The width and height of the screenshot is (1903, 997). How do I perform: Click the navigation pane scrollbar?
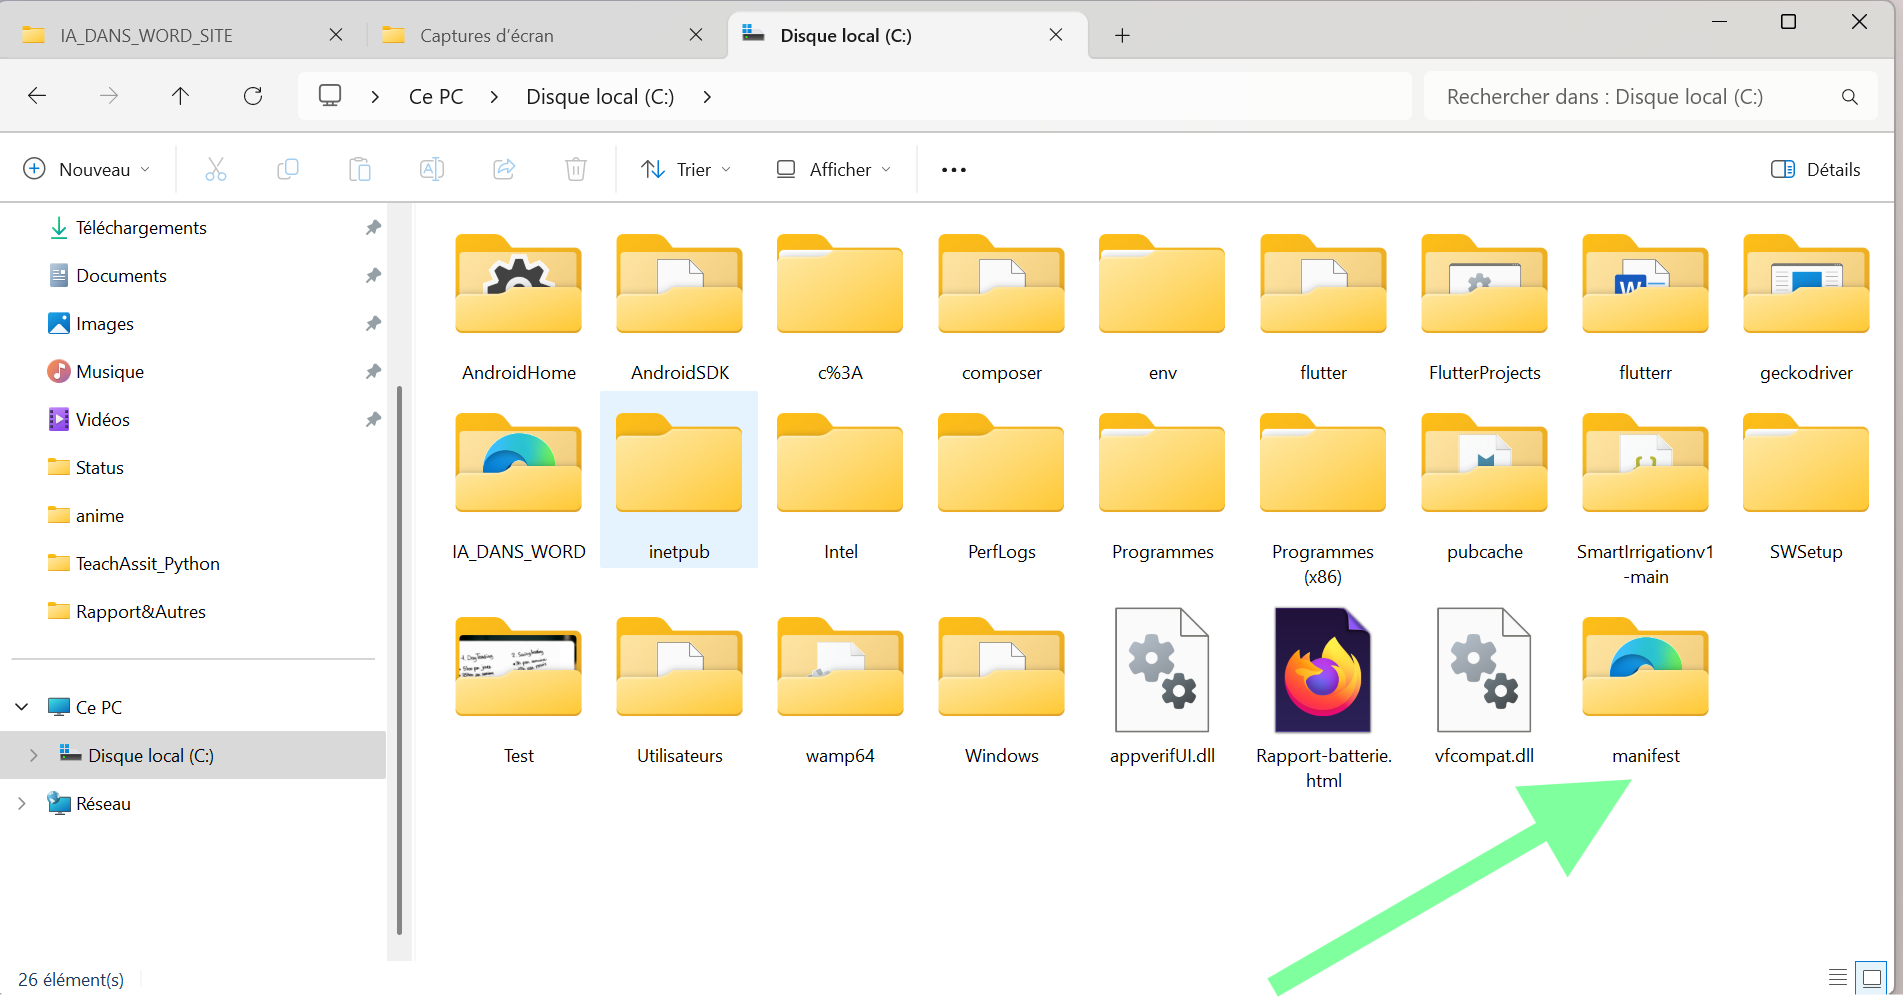pyautogui.click(x=399, y=660)
